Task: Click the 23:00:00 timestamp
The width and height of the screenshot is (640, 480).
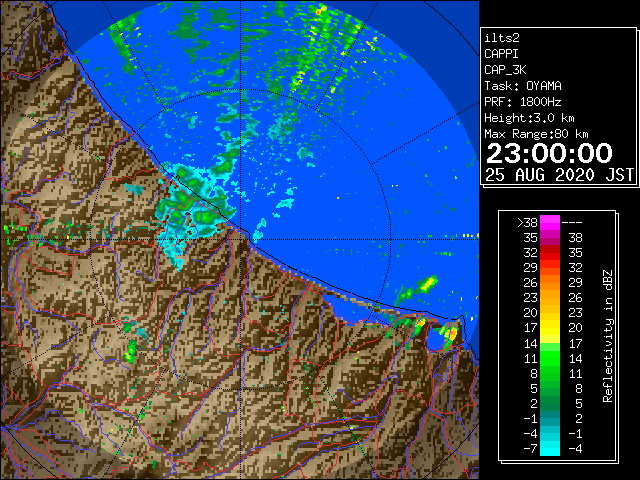Action: 549,153
